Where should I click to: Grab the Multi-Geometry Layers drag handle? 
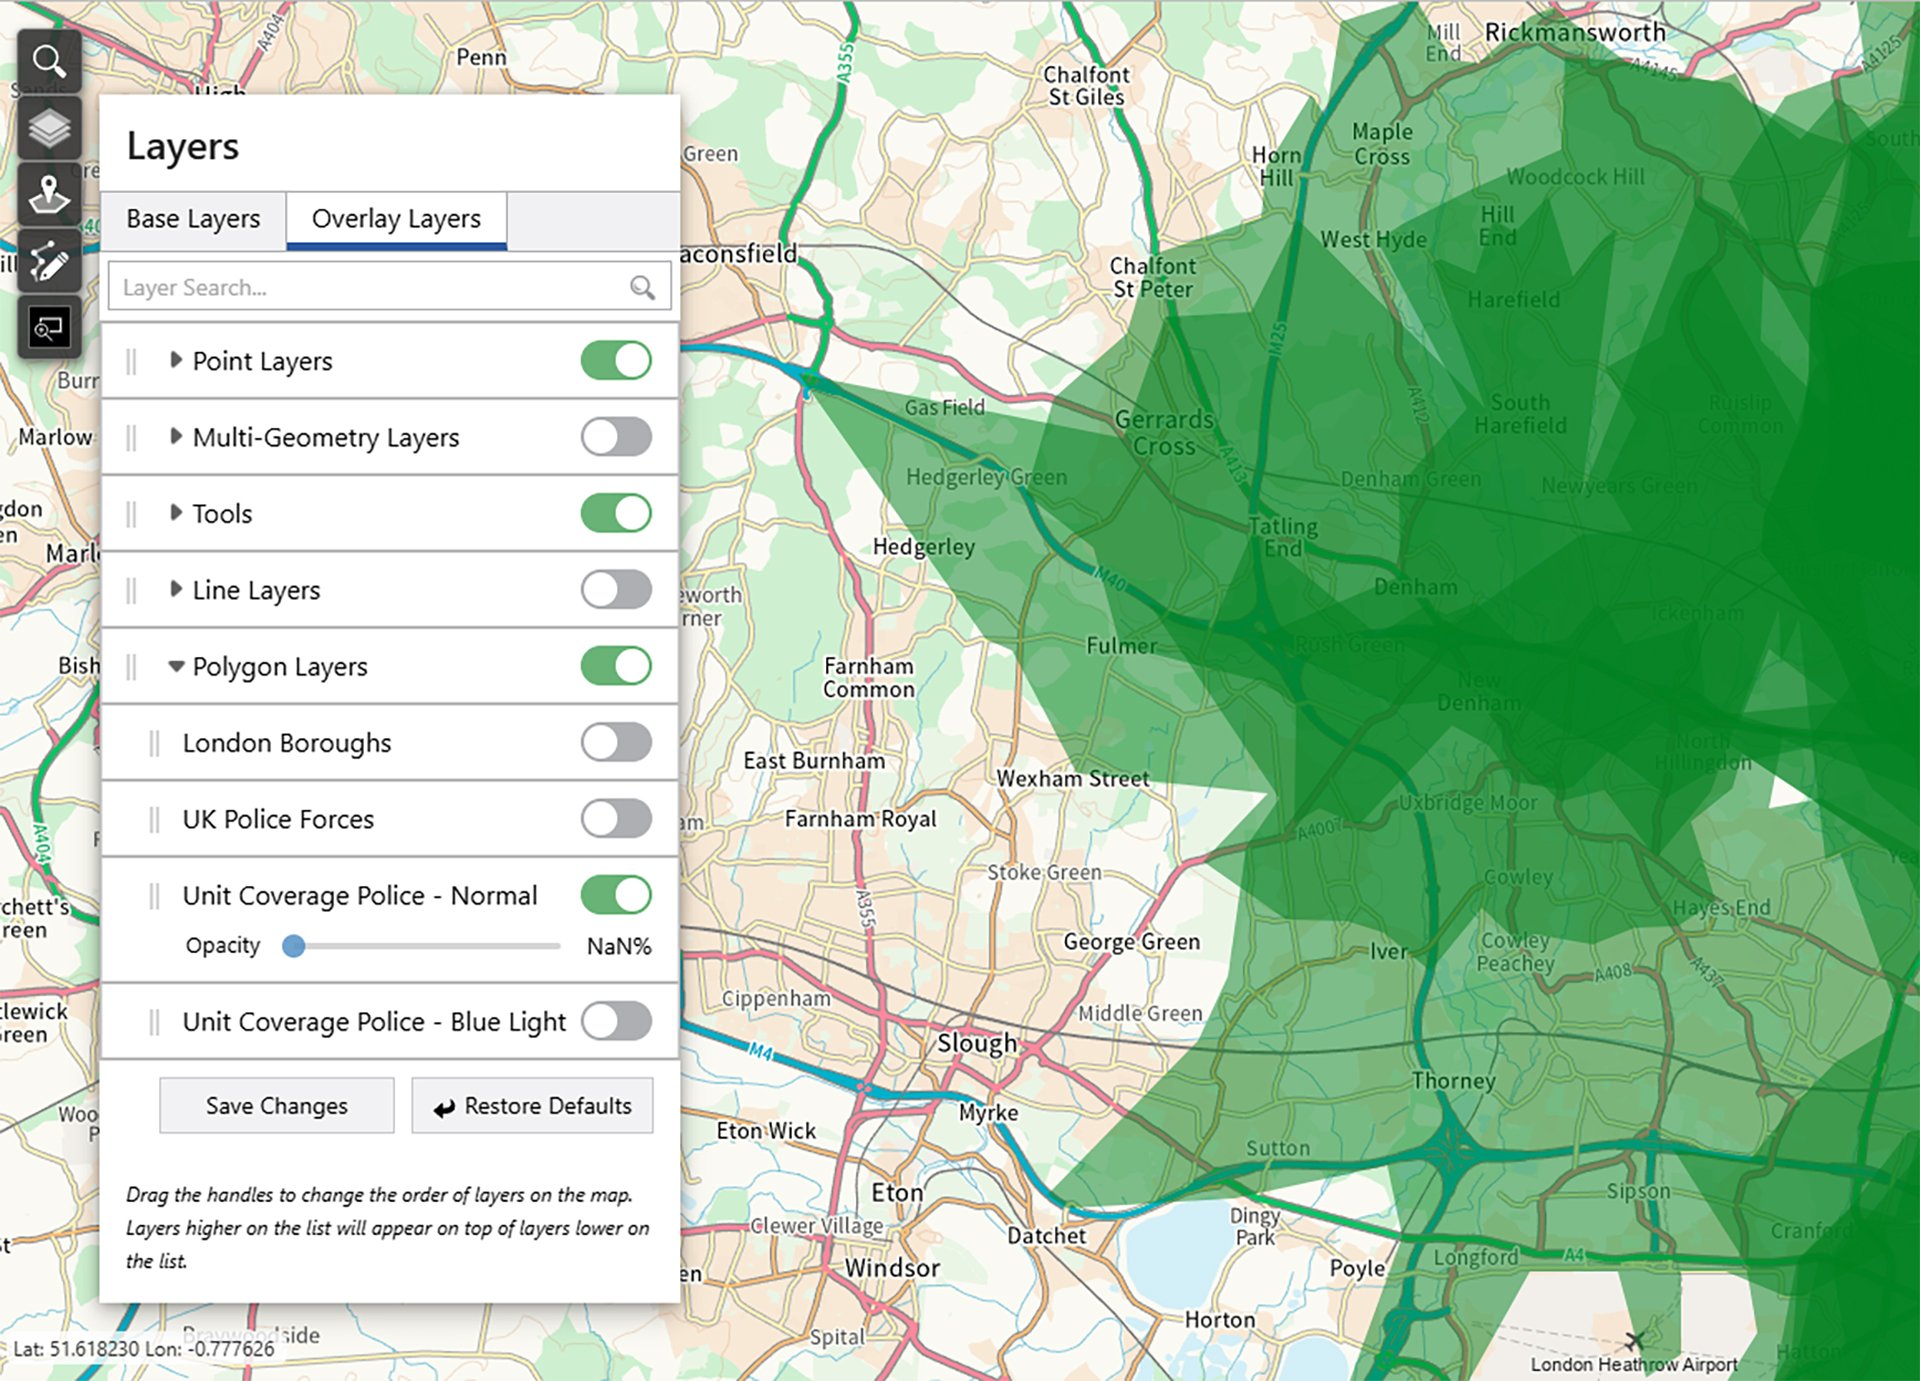[131, 437]
